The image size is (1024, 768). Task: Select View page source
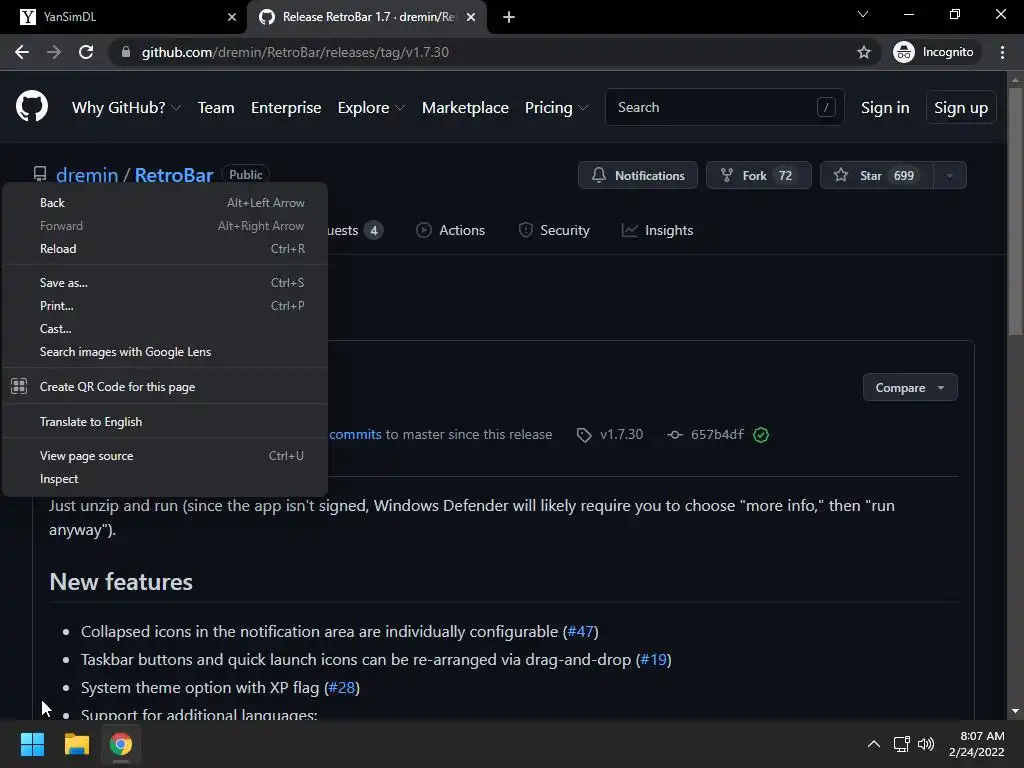pyautogui.click(x=165, y=456)
